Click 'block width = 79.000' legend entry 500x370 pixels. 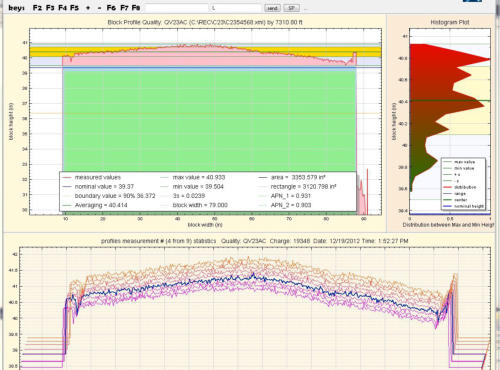click(x=194, y=205)
